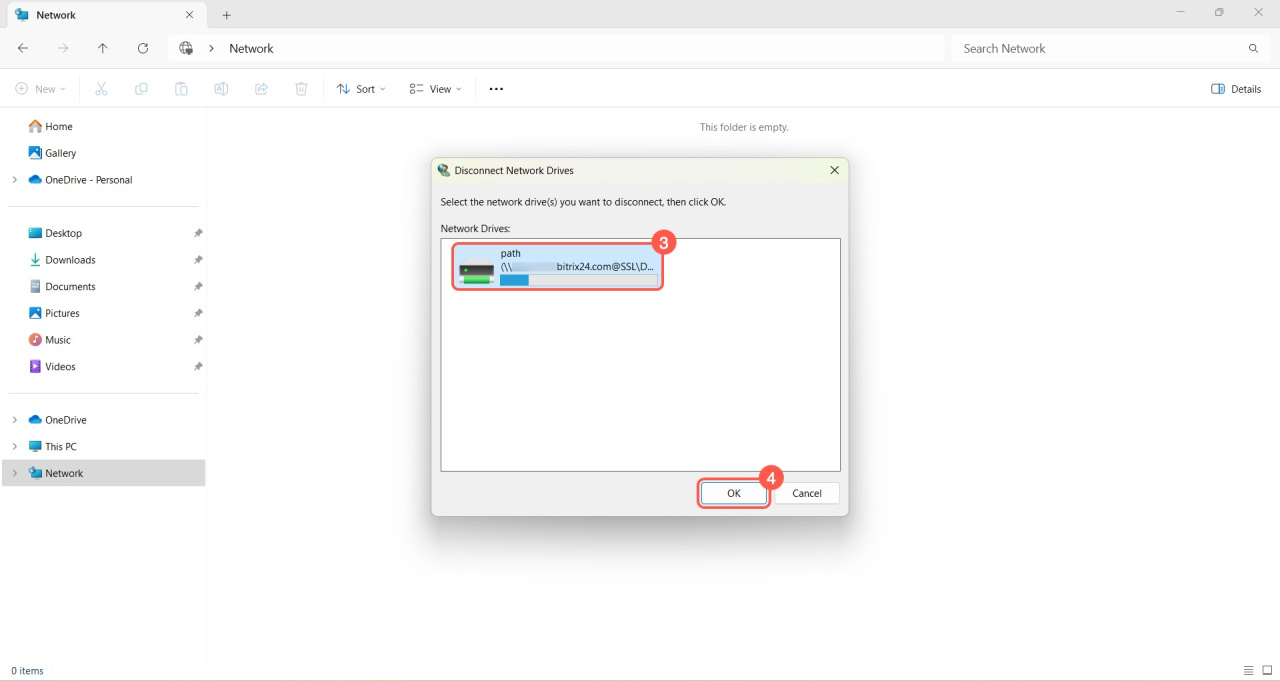Click the Delete trash icon

tap(301, 89)
